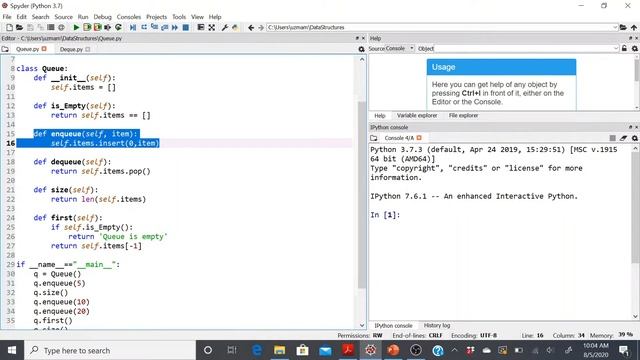
Task: Undock the IPython console pane
Action: 630,127
